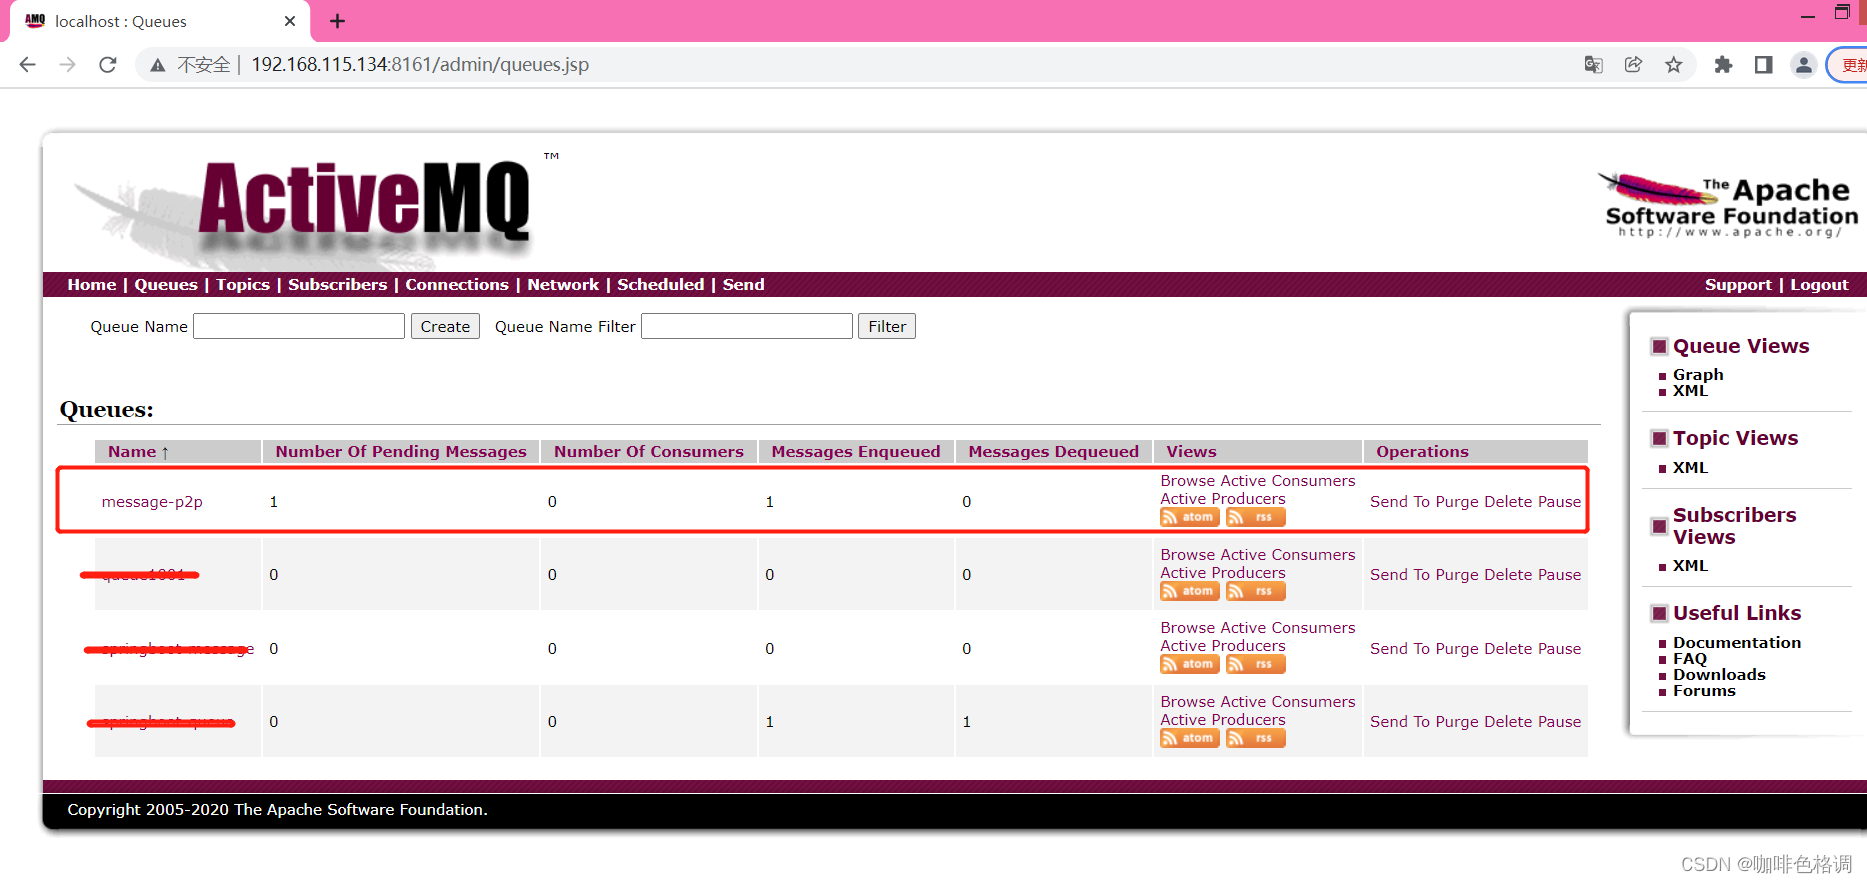Viewport: 1867px width, 883px height.
Task: Pause the message-p2p queue
Action: click(x=1560, y=502)
